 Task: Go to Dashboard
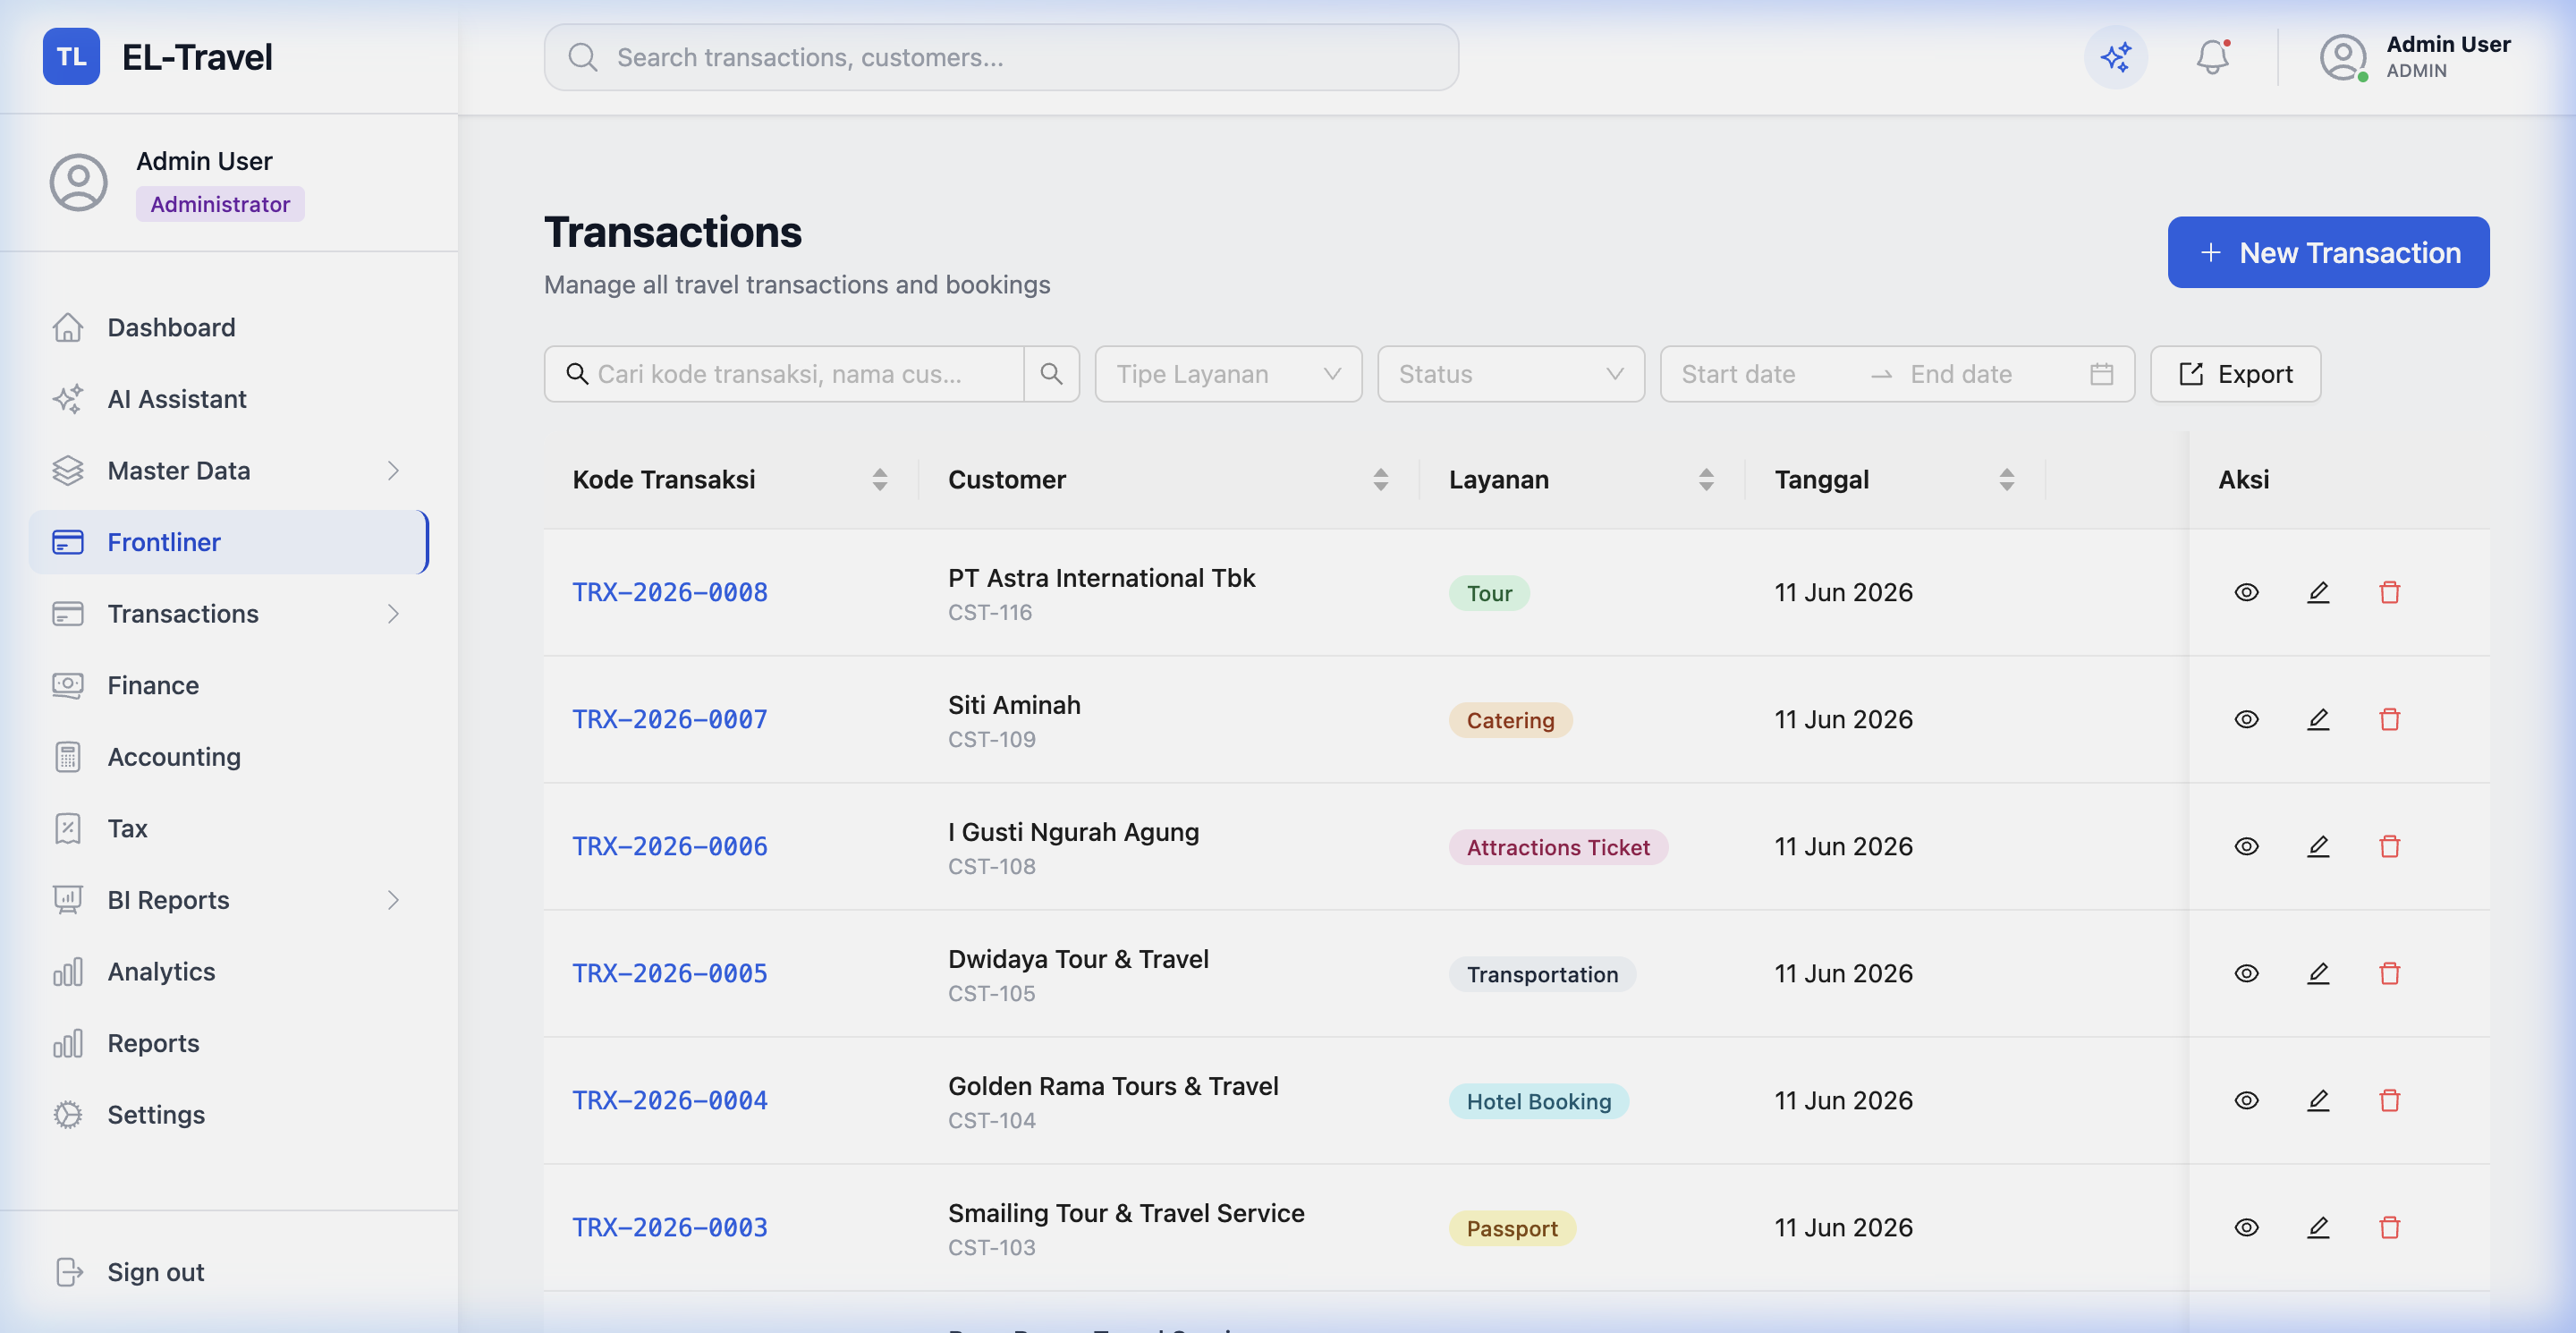(228, 327)
